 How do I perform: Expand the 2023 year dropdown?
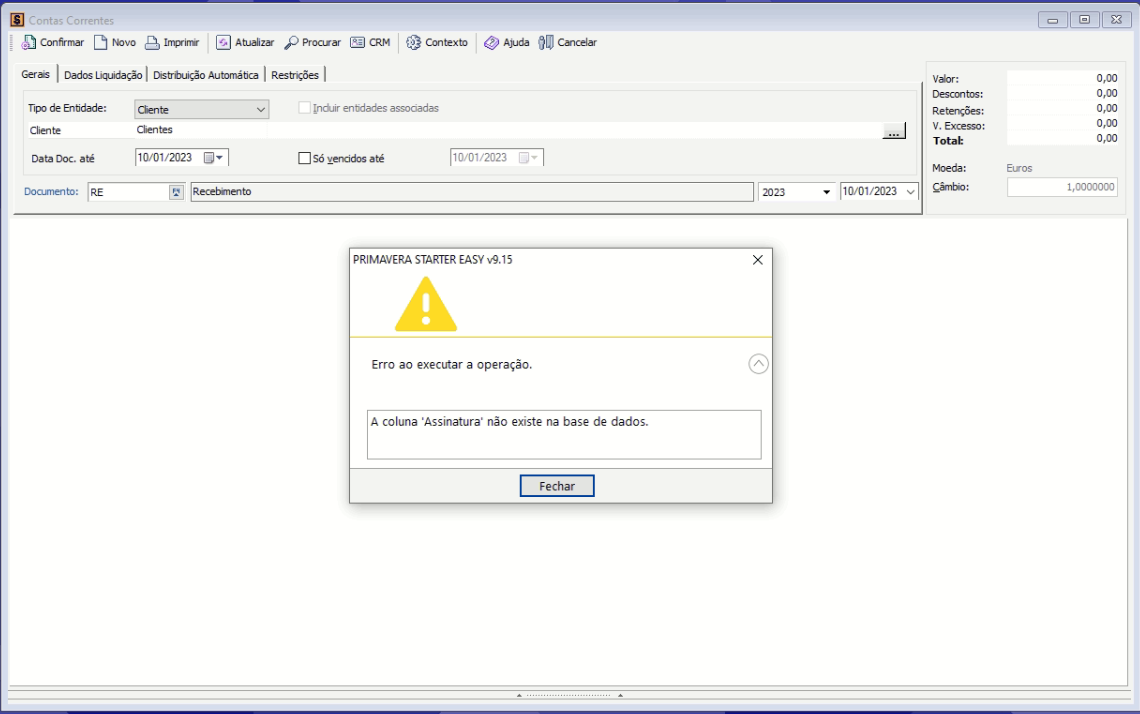tap(827, 192)
